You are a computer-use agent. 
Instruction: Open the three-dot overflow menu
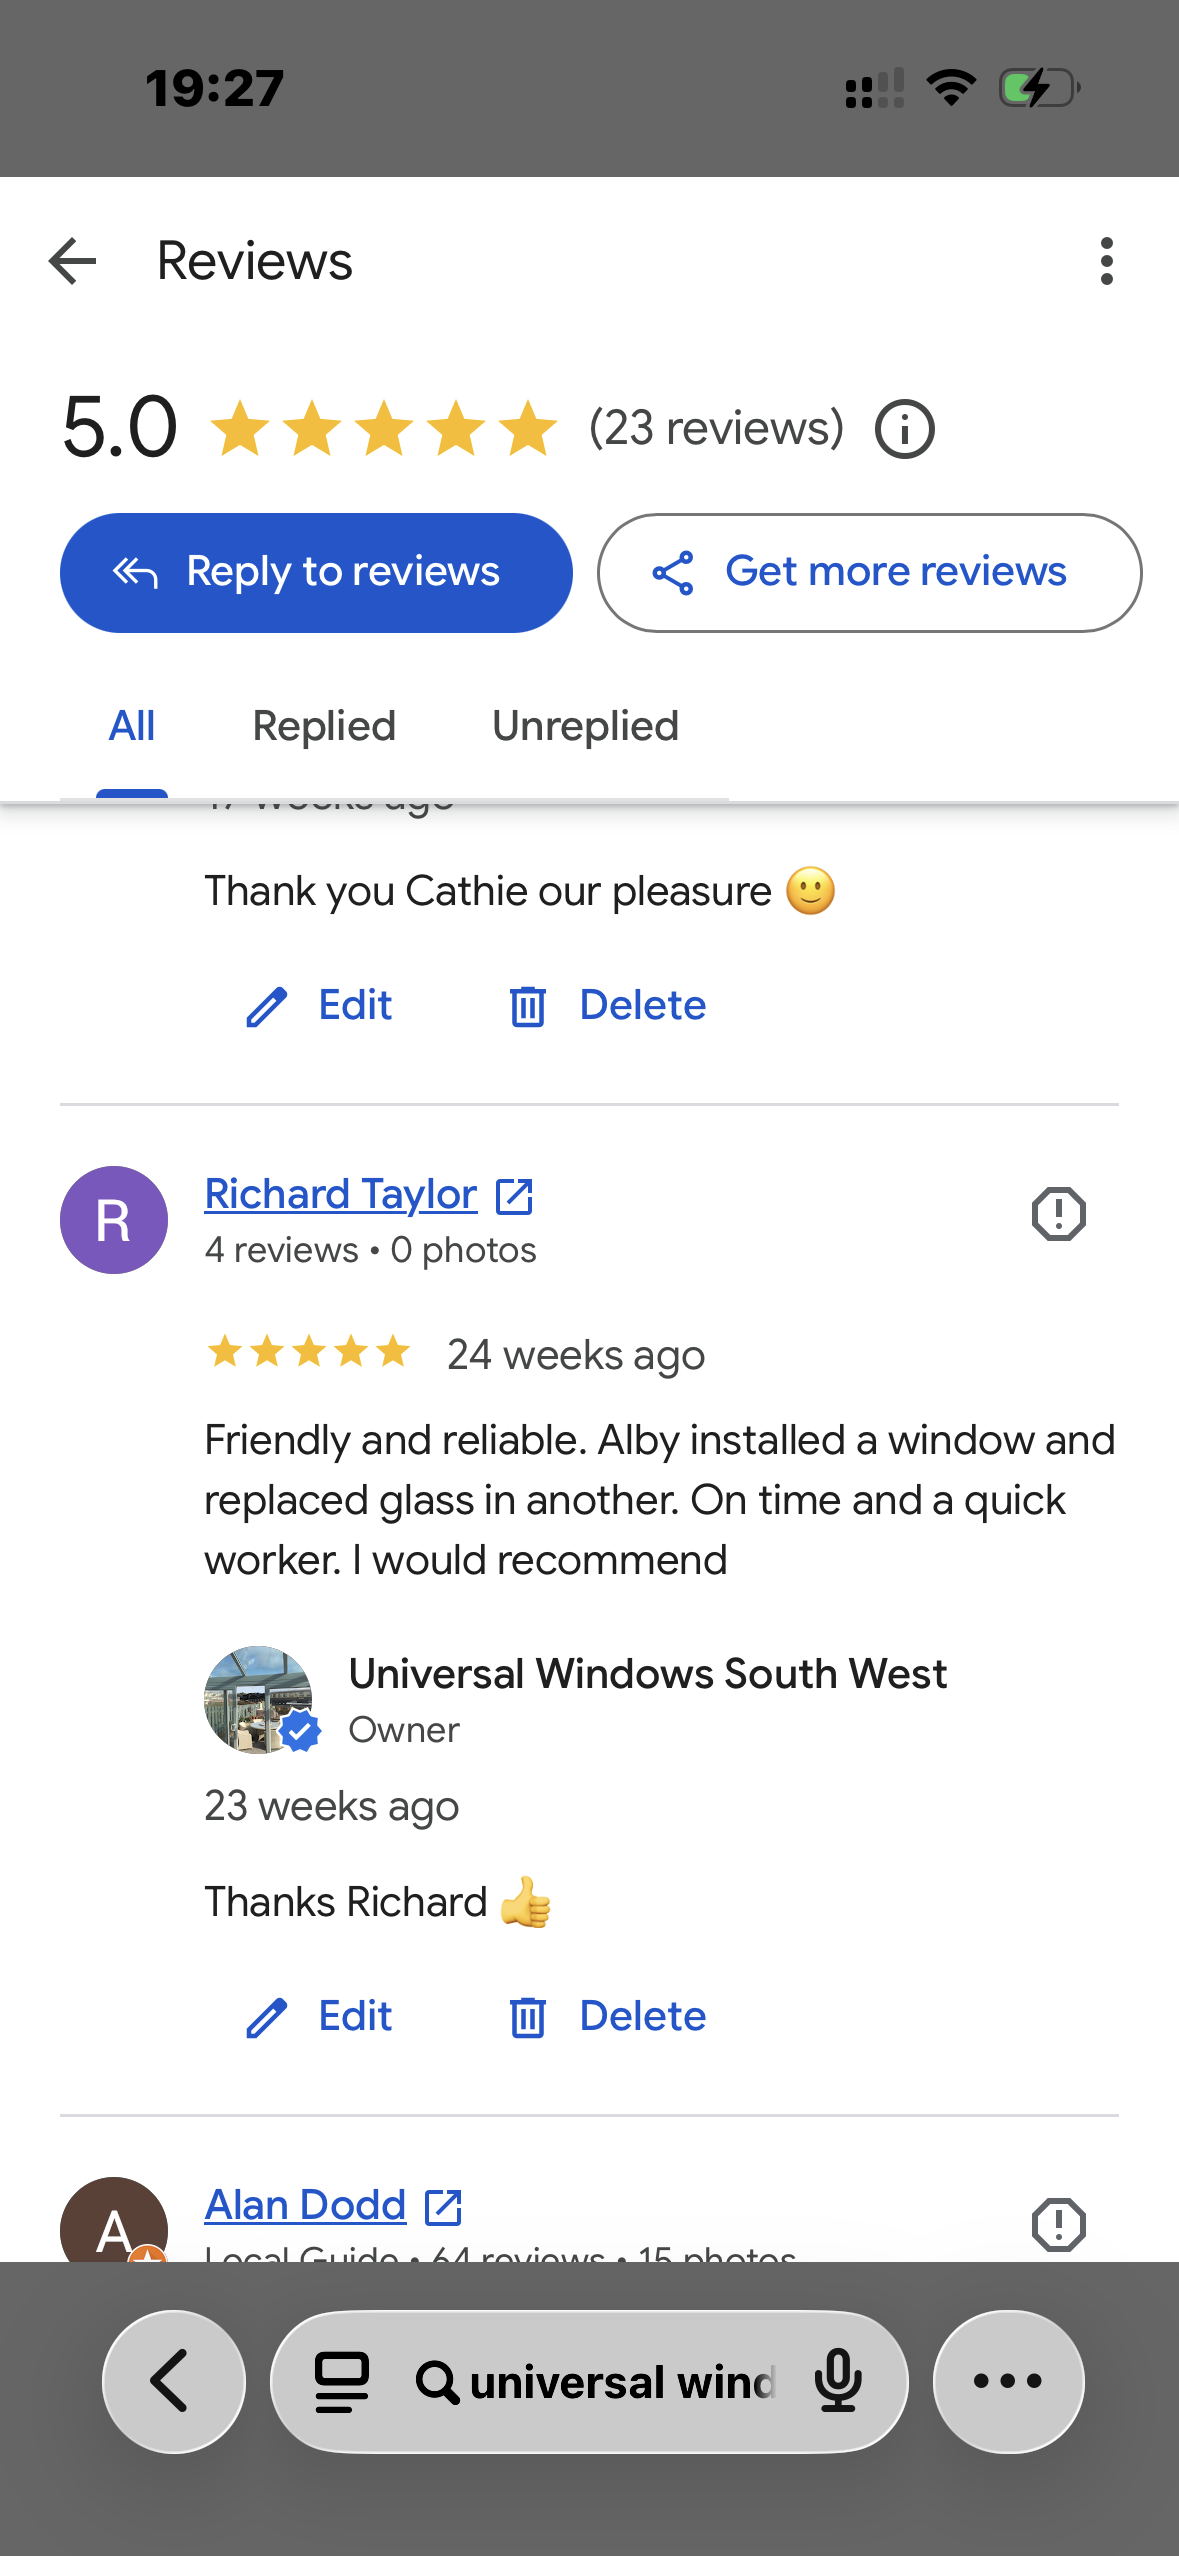tap(1106, 261)
